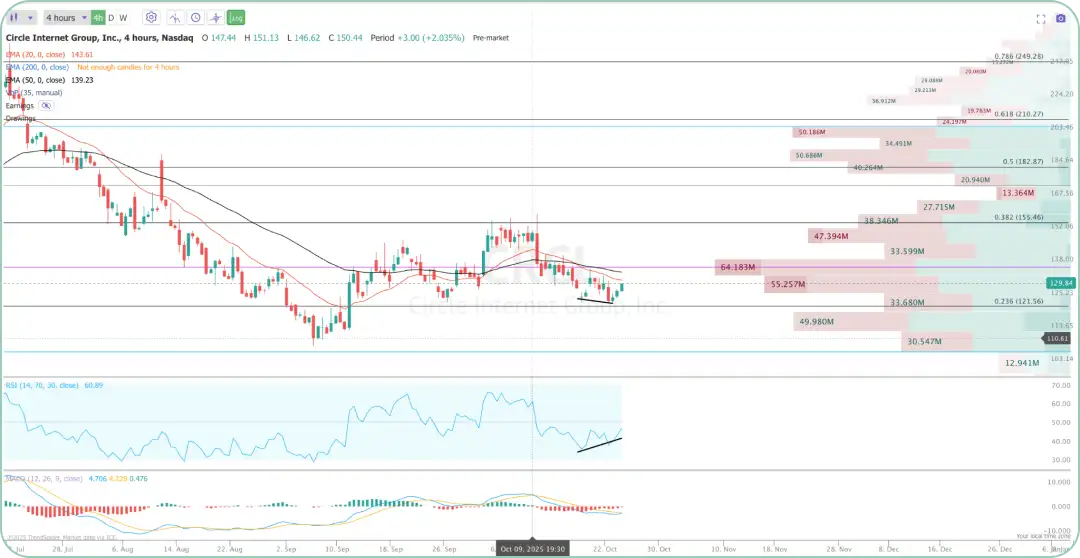Viewport: 1080px width, 558px height.
Task: Open chart settings gear
Action: coord(152,17)
